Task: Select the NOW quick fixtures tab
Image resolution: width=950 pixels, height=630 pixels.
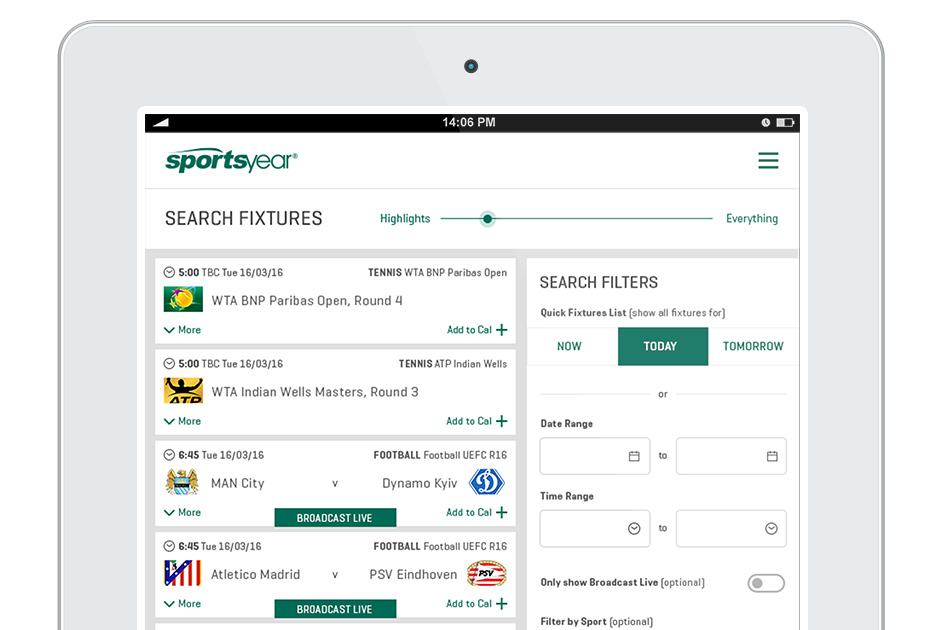Action: click(x=569, y=346)
